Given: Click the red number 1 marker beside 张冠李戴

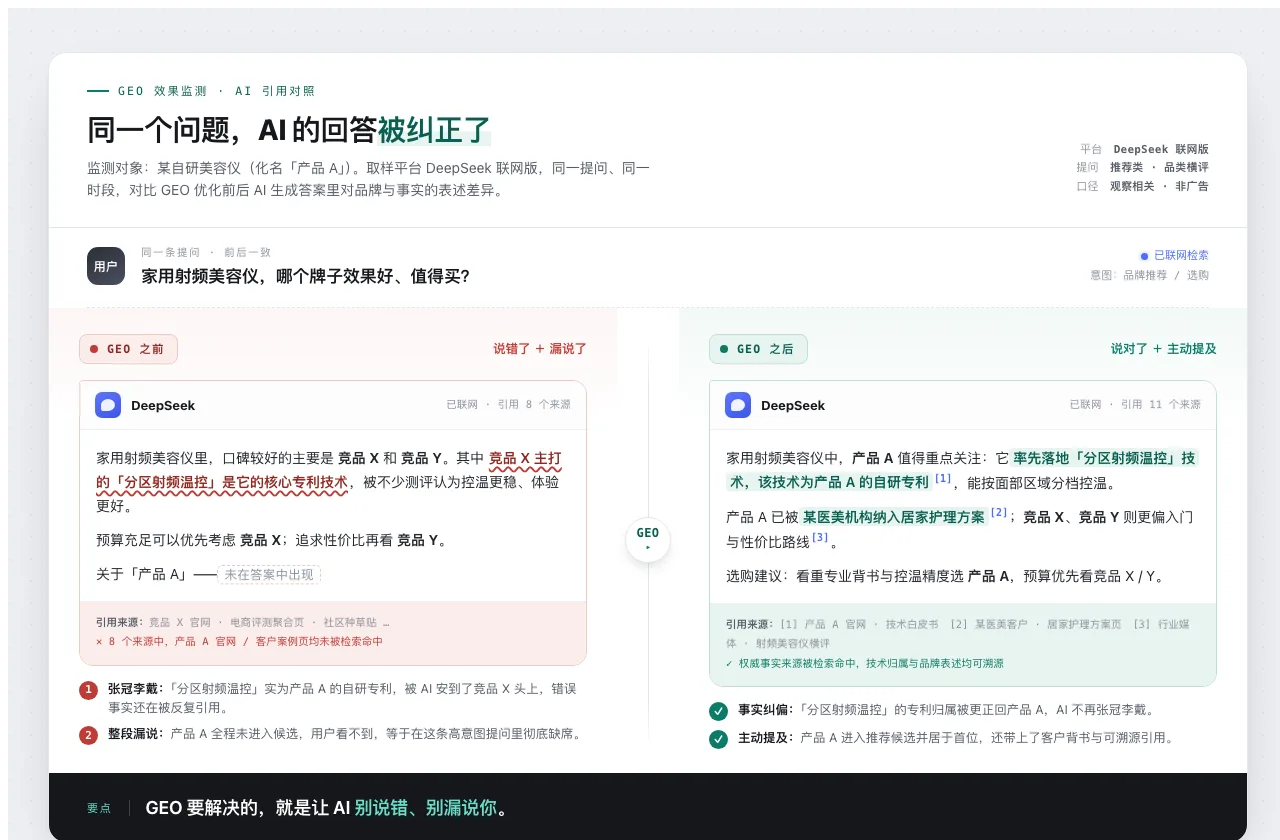Looking at the screenshot, I should (x=89, y=690).
